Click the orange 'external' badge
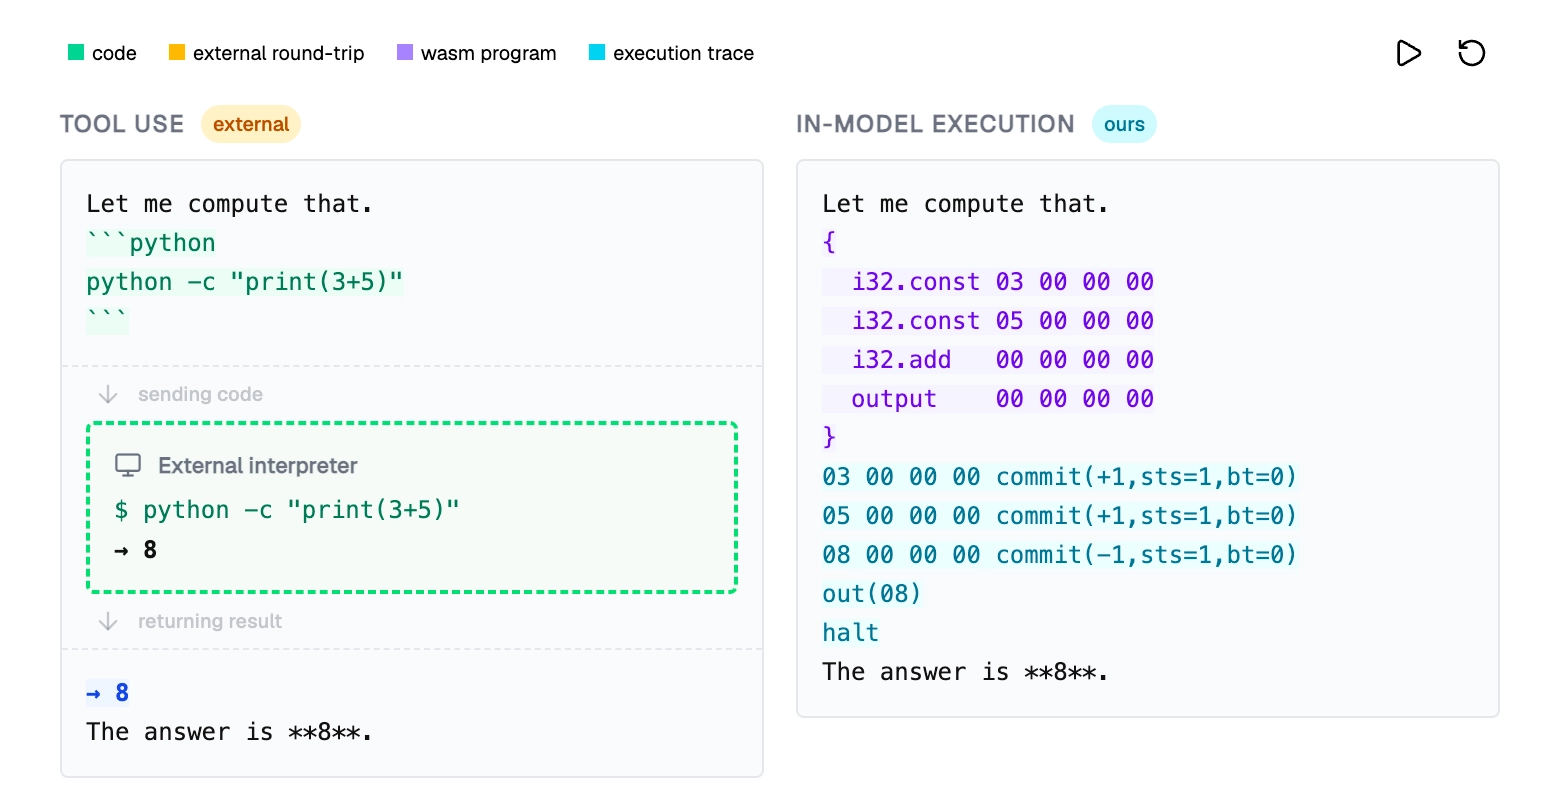The image size is (1562, 812). coord(251,125)
